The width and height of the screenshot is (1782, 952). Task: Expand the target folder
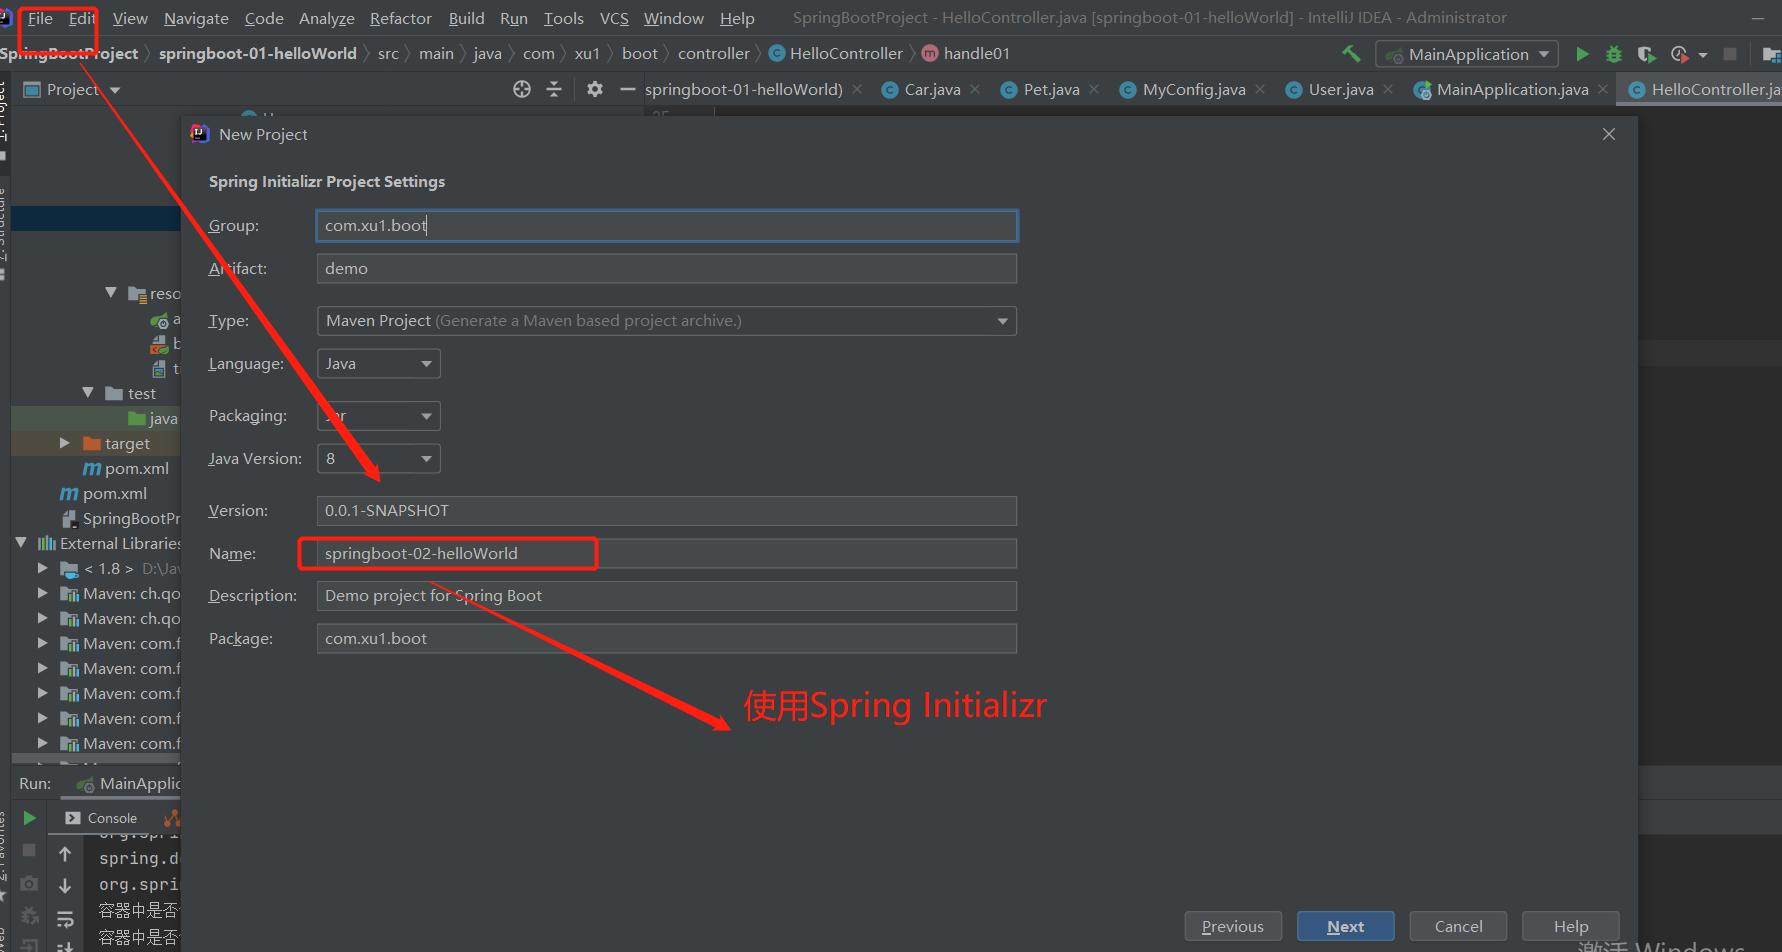(65, 443)
